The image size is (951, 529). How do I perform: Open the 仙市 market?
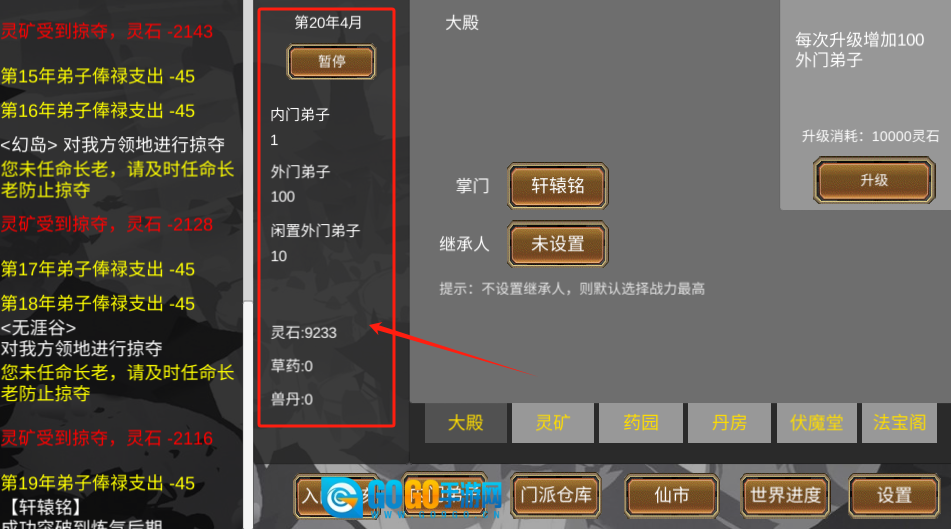point(671,496)
